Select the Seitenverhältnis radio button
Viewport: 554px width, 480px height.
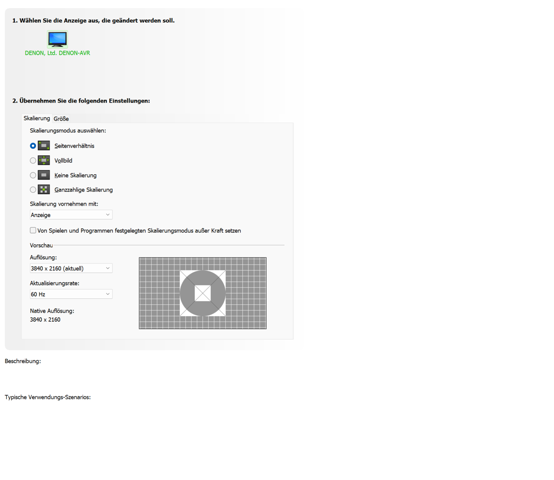(x=33, y=146)
